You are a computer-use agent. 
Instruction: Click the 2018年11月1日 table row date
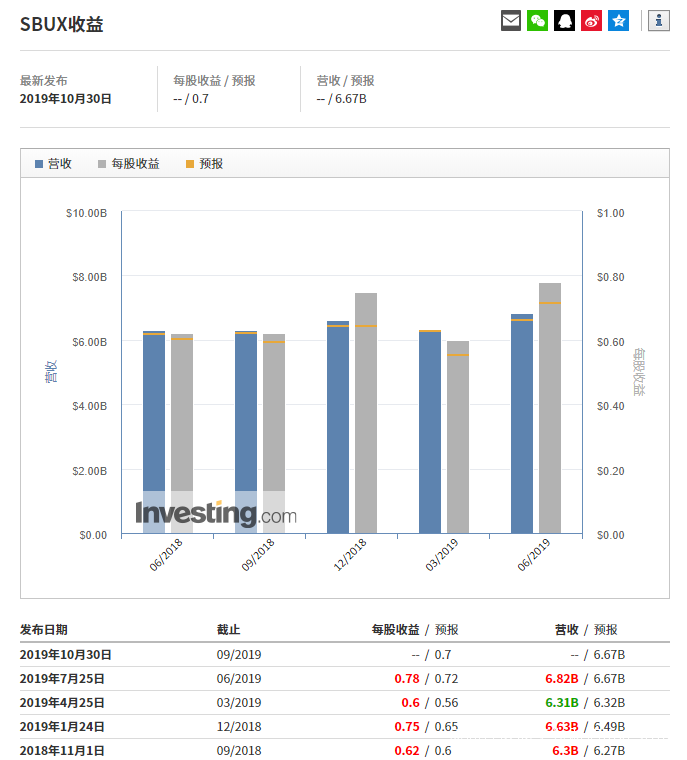[62, 751]
